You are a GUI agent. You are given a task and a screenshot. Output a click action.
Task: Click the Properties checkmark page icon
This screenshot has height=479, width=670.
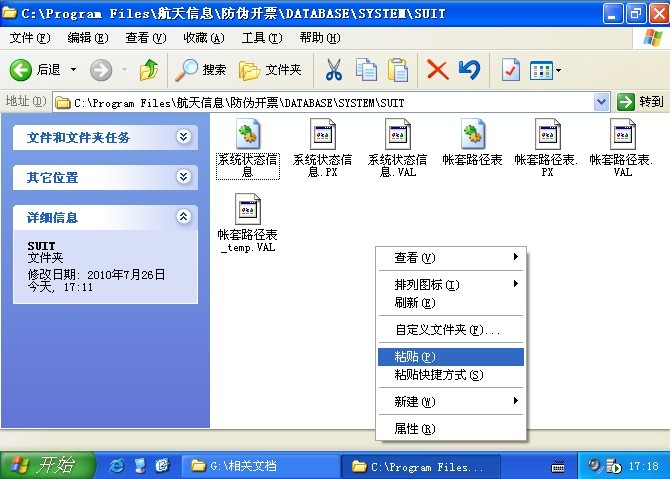511,70
